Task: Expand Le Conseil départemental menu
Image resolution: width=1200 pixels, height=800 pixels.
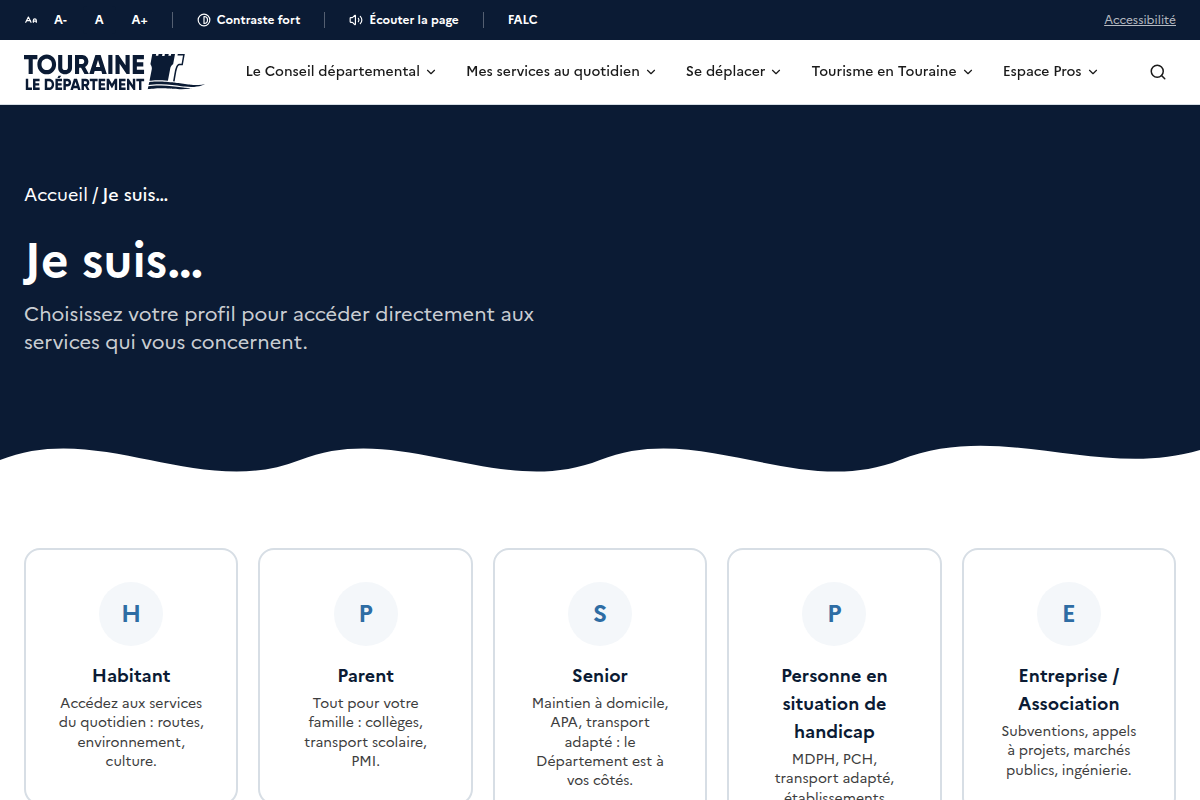Action: click(x=341, y=72)
